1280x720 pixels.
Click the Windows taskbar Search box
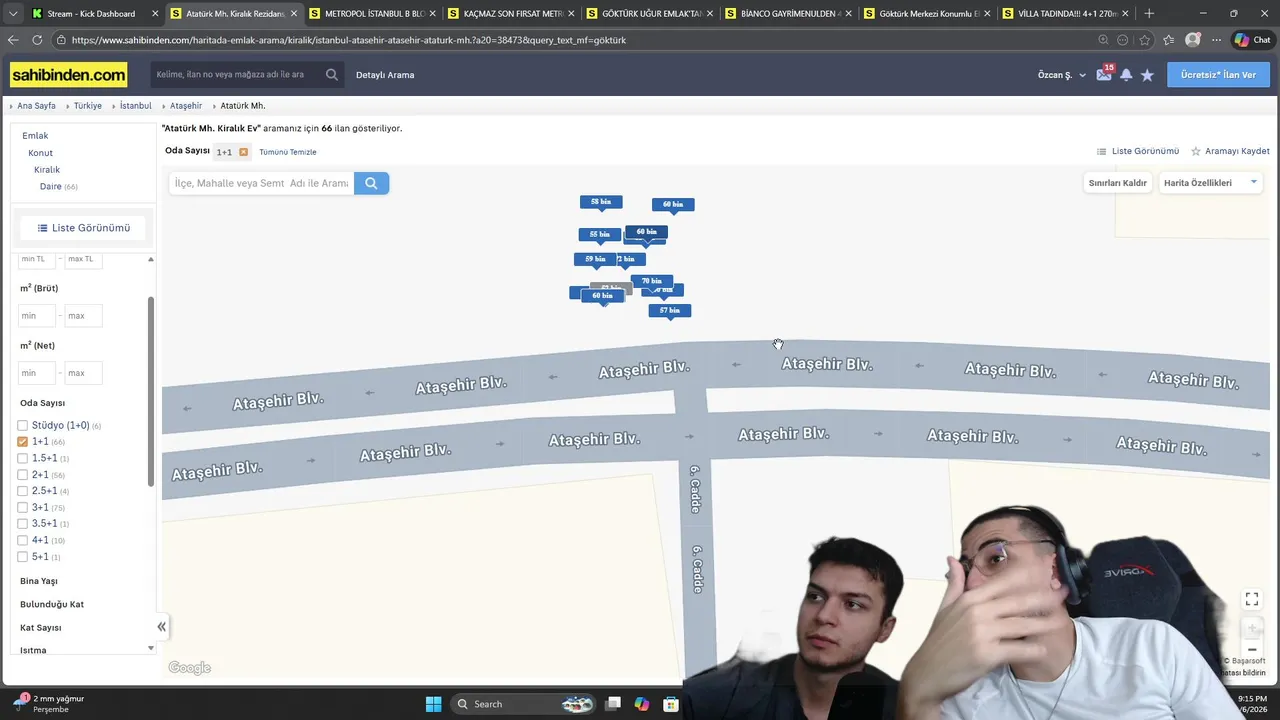click(523, 704)
